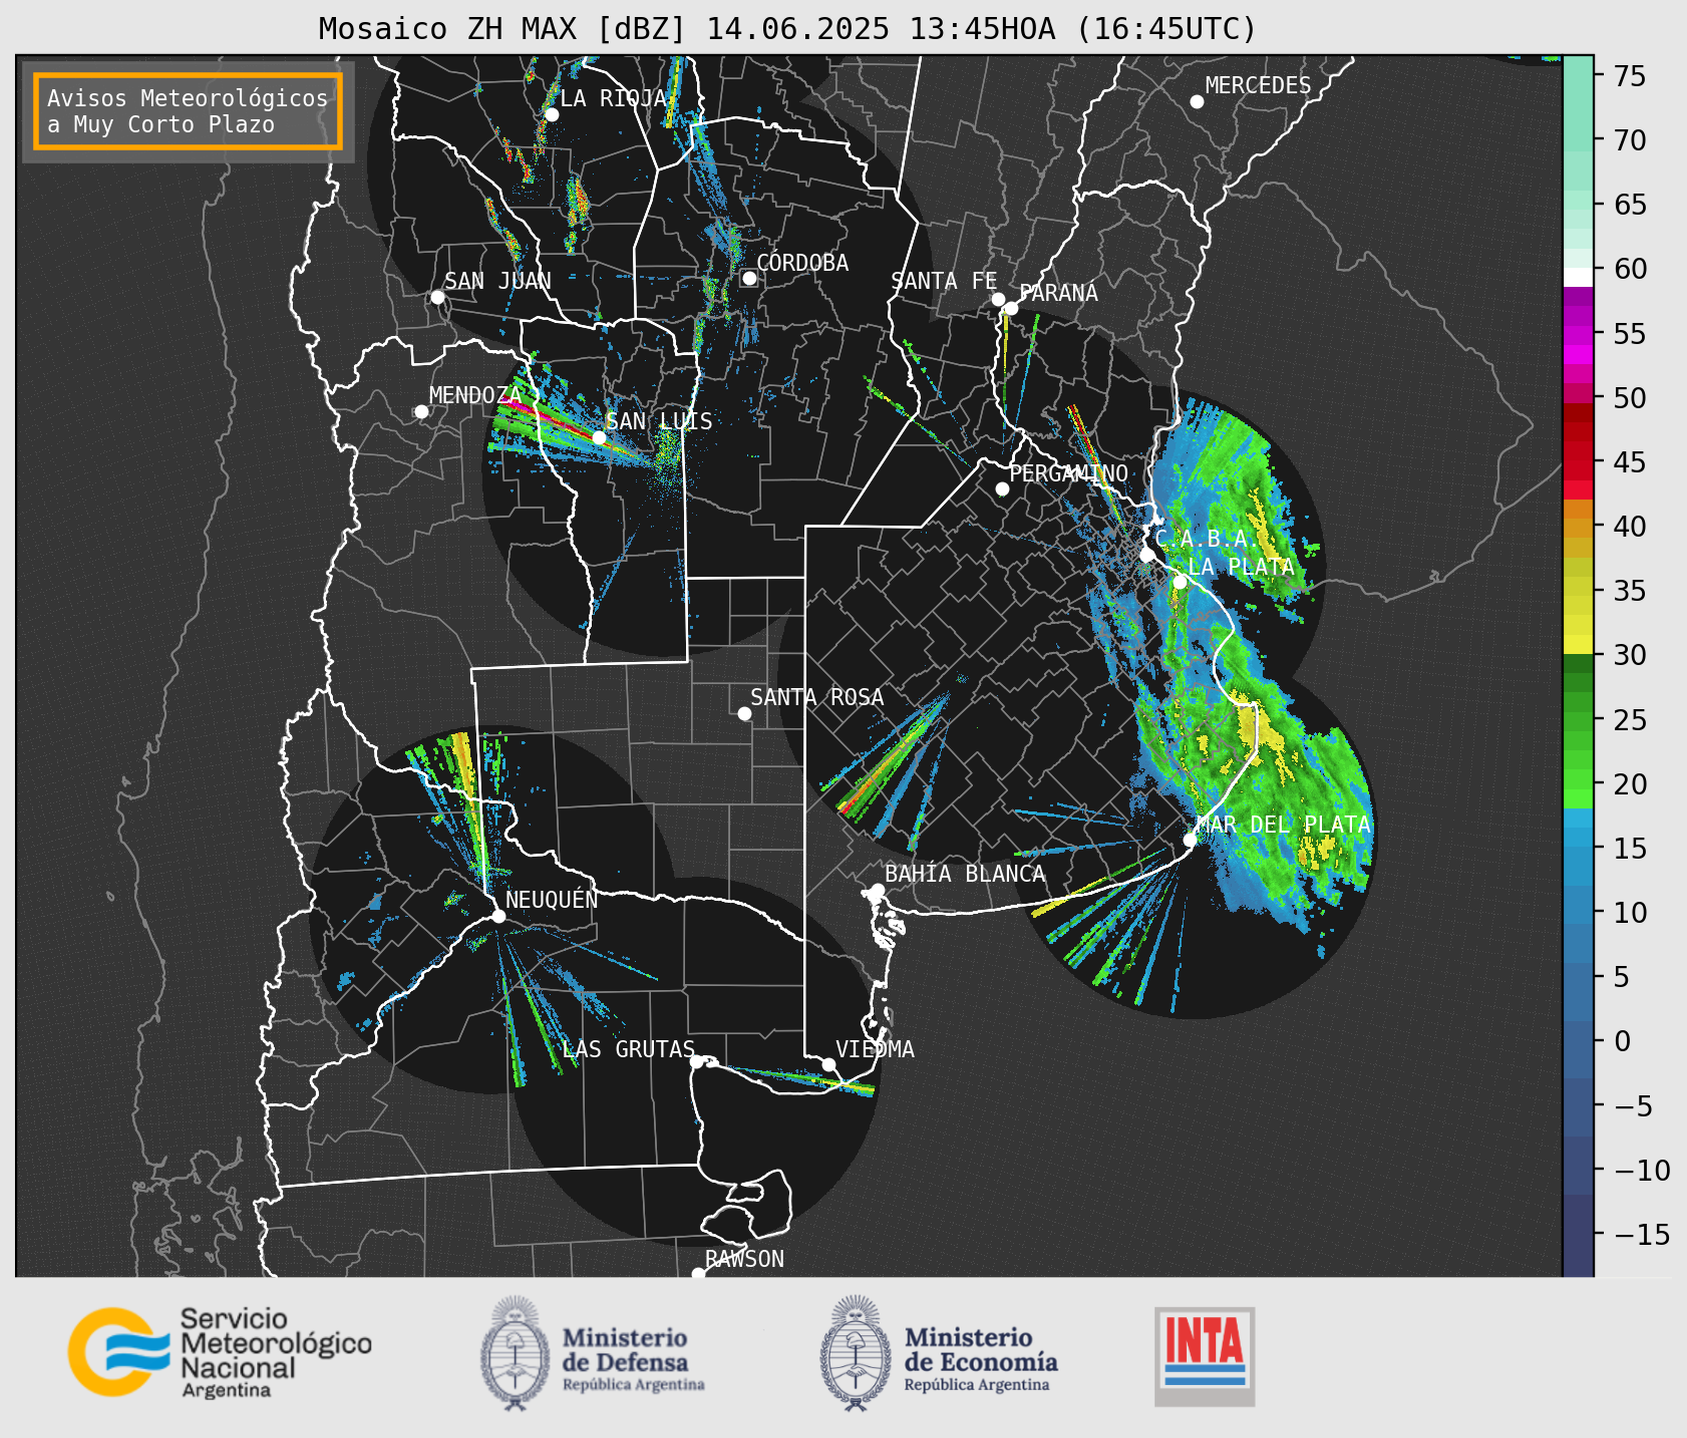
Task: Select the SANTA ROSA city marker
Action: click(744, 713)
